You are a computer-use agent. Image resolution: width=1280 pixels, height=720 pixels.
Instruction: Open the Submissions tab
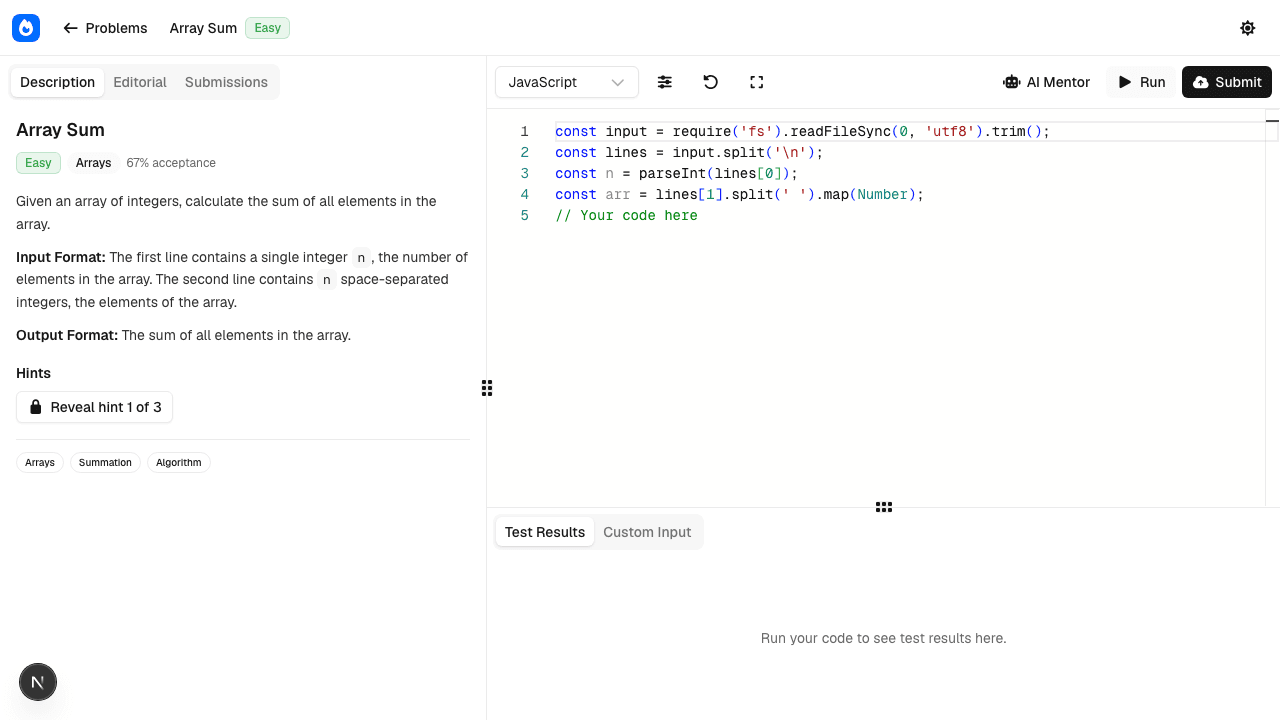coord(226,82)
